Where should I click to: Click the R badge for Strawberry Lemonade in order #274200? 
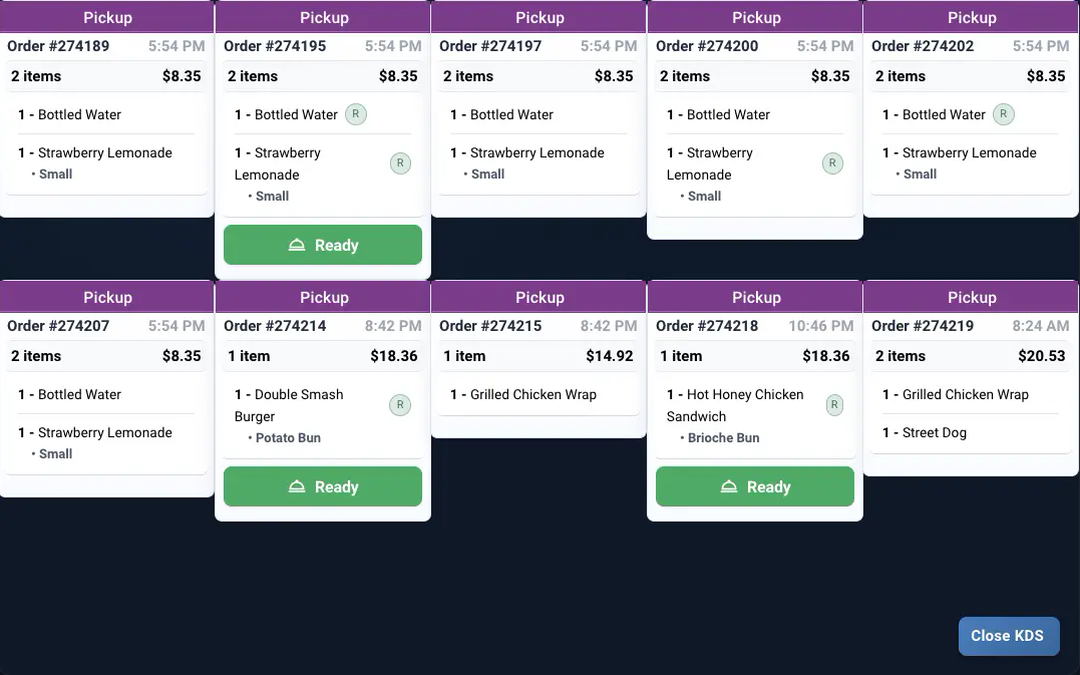832,163
